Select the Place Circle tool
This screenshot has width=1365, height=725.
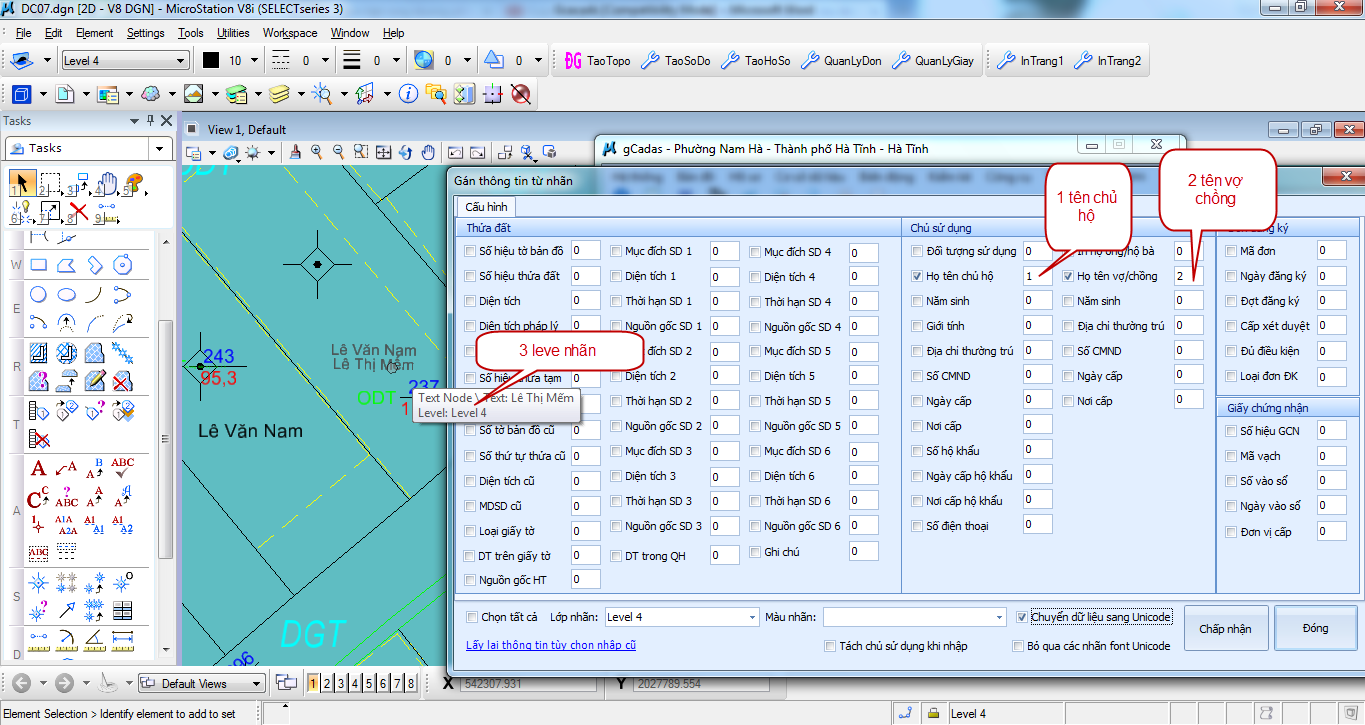(x=38, y=294)
